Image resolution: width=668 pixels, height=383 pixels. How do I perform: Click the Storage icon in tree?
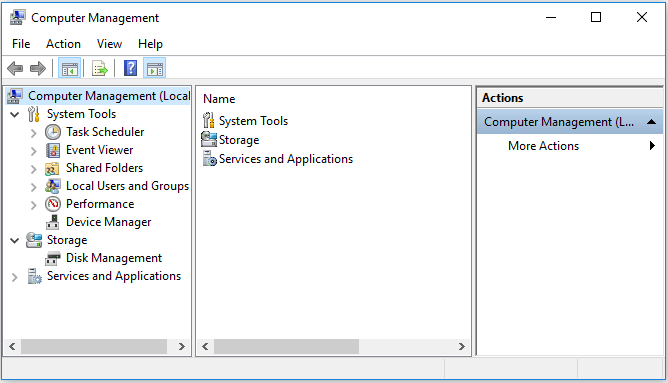click(34, 240)
